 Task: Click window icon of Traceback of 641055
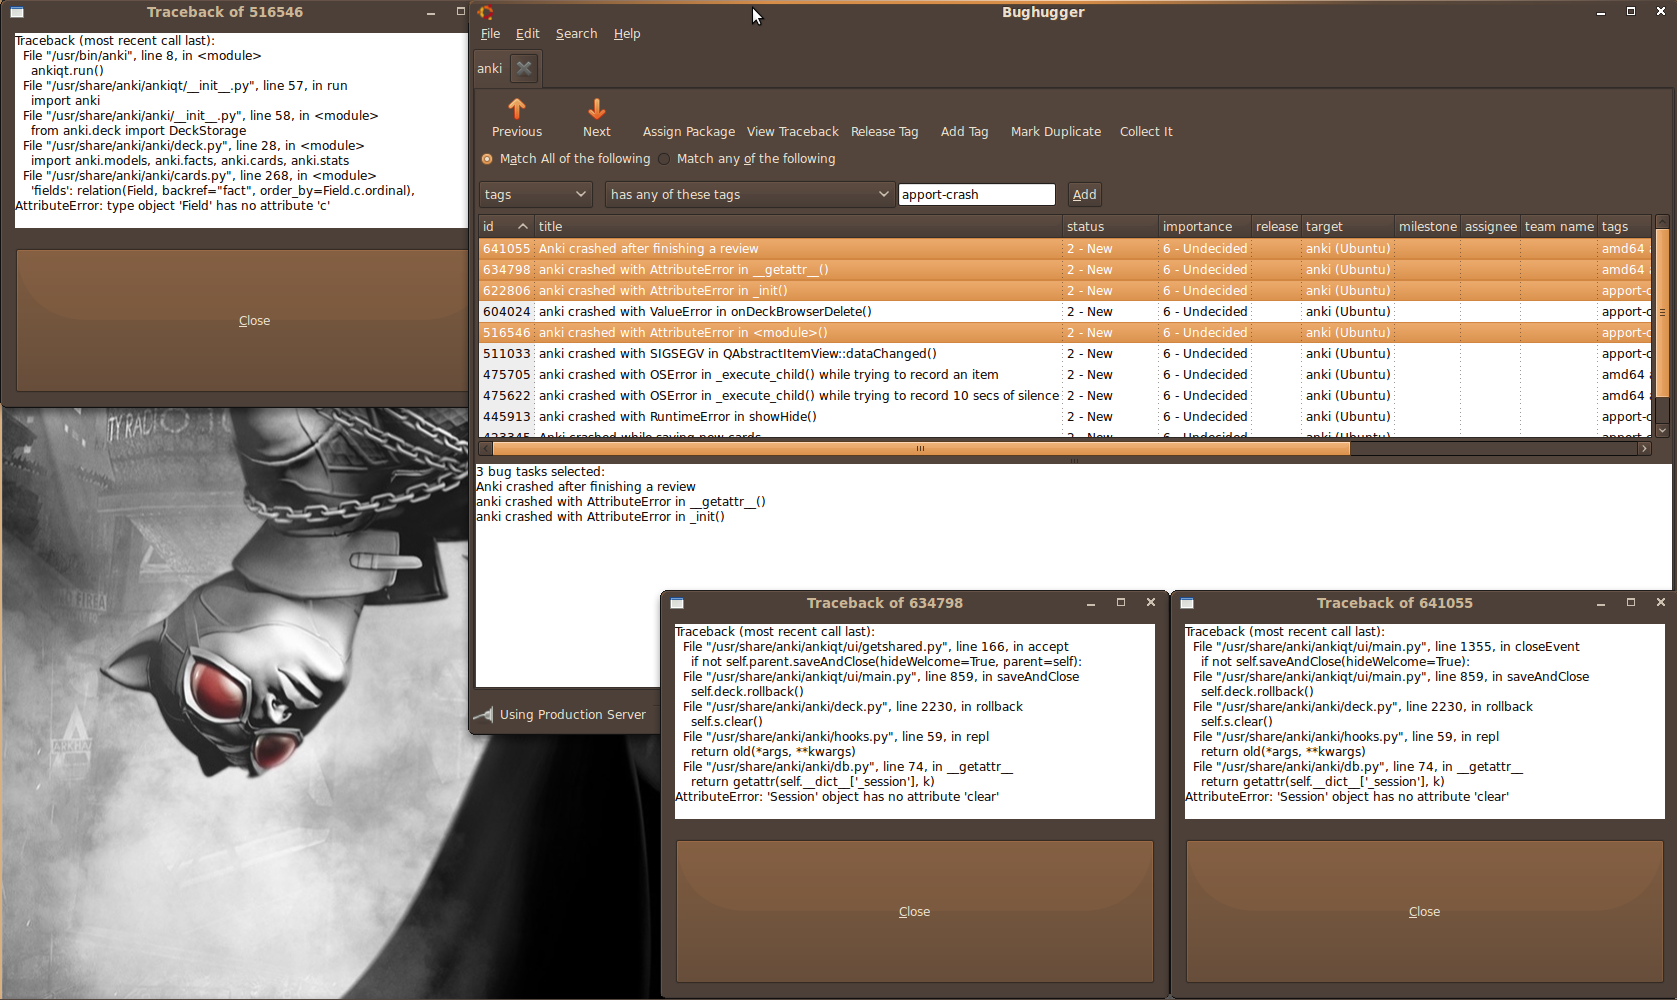pyautogui.click(x=1187, y=603)
